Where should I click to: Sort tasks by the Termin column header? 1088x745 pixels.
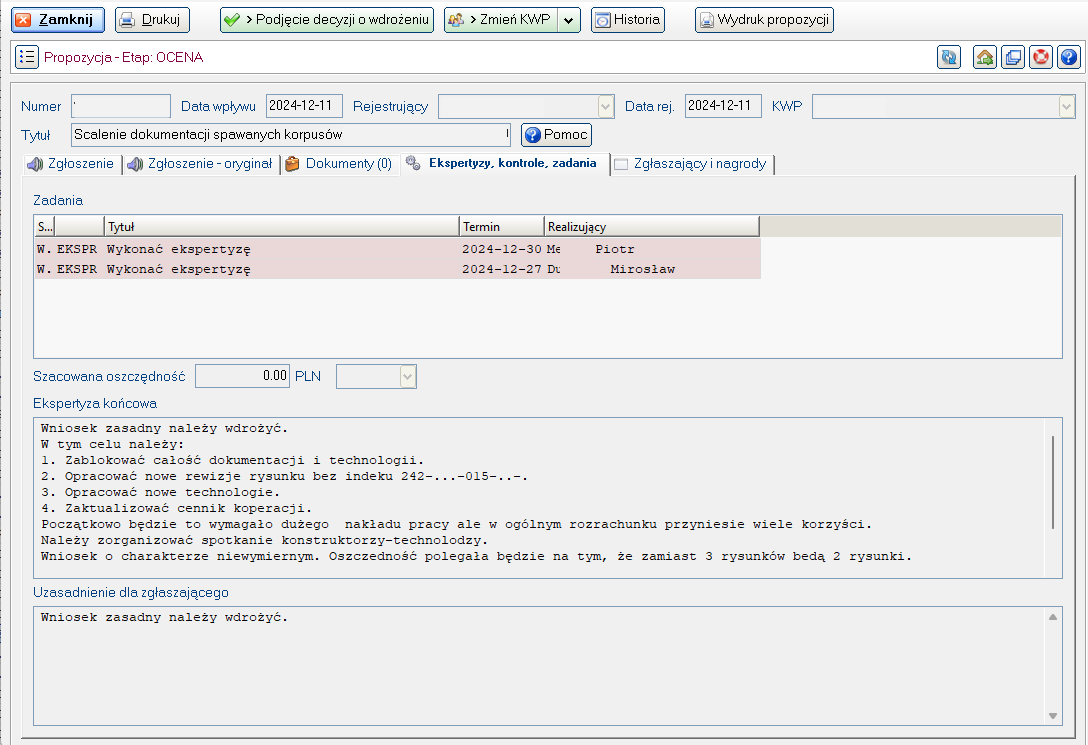[502, 226]
